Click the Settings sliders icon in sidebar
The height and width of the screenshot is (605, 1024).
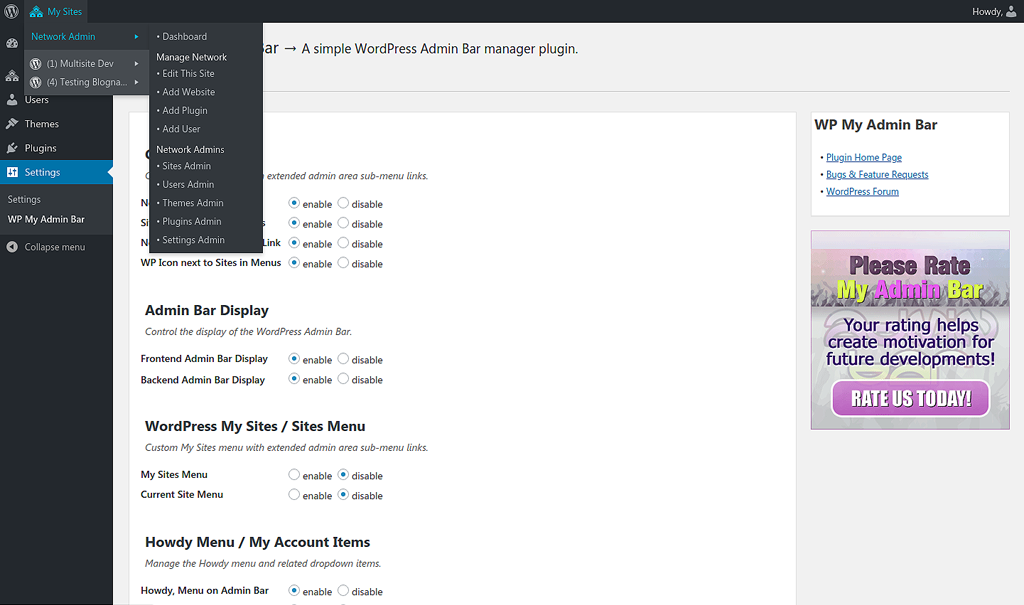pos(12,172)
